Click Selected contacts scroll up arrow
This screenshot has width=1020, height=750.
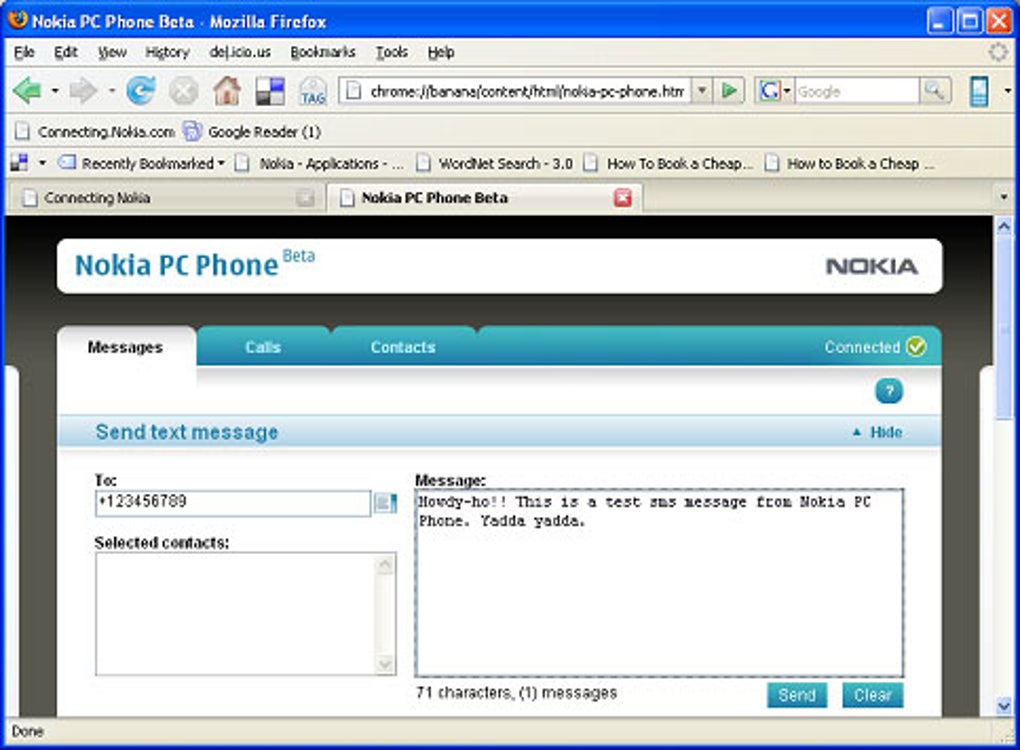point(385,564)
